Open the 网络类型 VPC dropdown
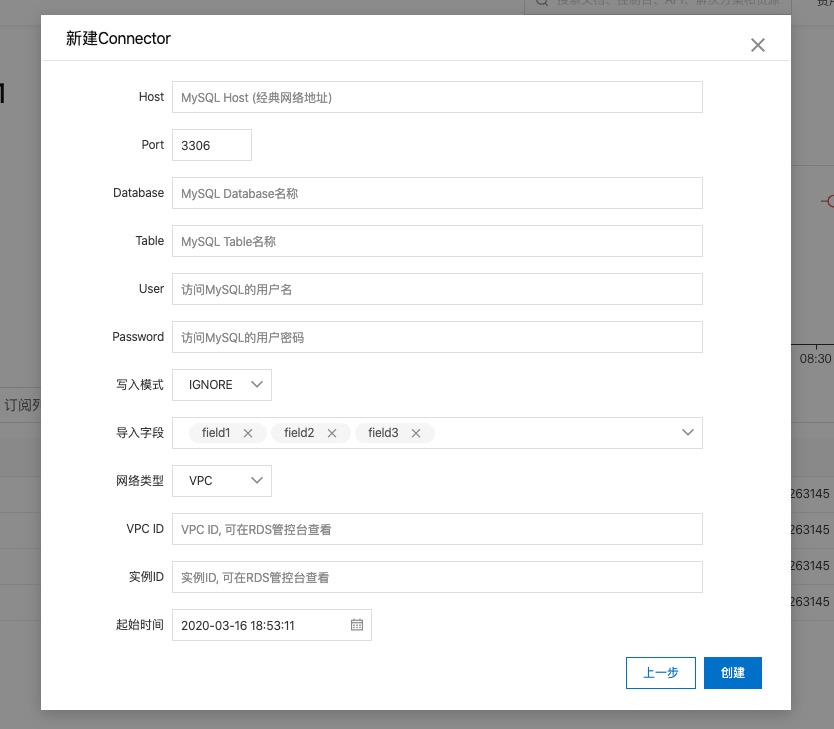834x729 pixels. 222,481
